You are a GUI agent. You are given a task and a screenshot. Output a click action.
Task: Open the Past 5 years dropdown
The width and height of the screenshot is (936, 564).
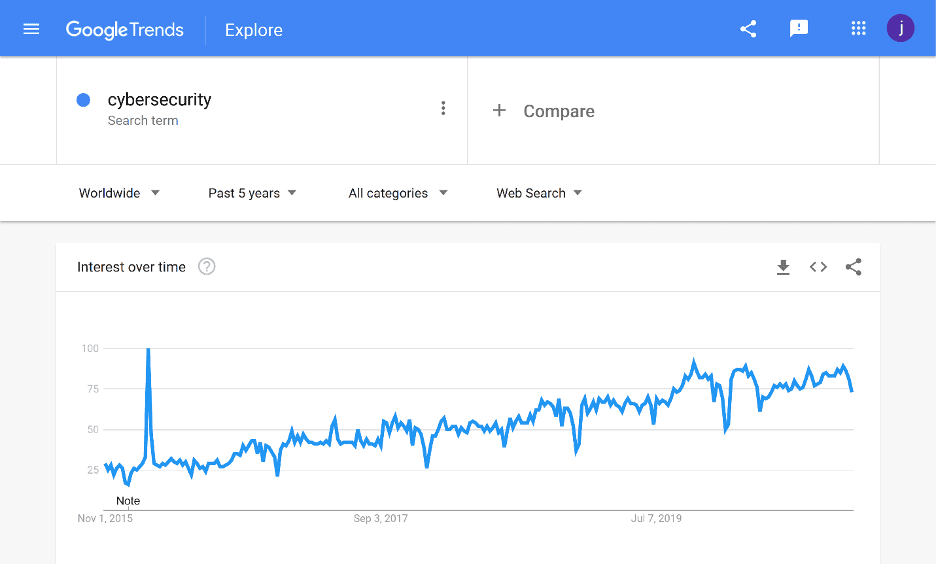[252, 193]
